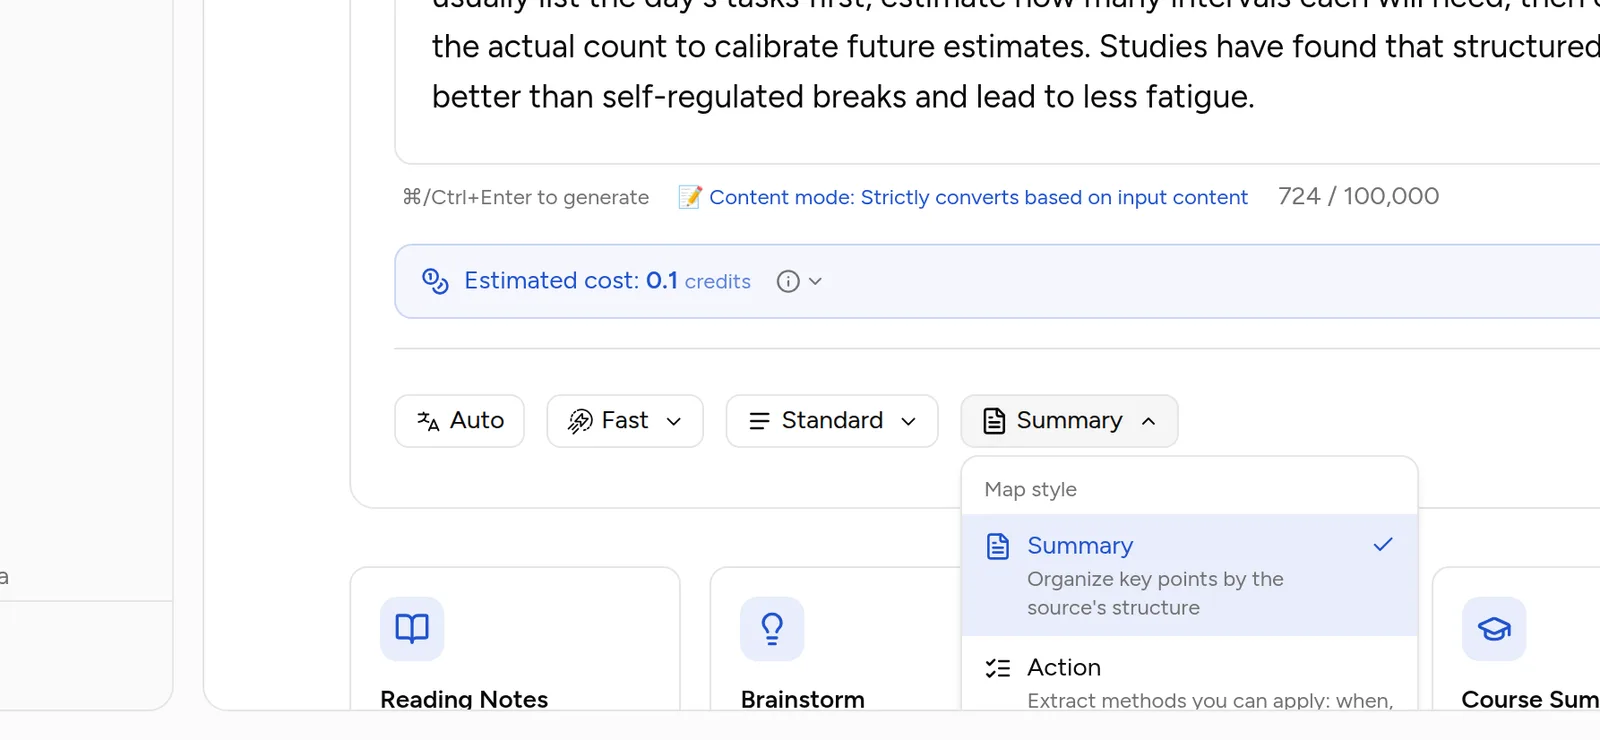The image size is (1600, 740).
Task: Select the Auto language button
Action: (x=459, y=421)
